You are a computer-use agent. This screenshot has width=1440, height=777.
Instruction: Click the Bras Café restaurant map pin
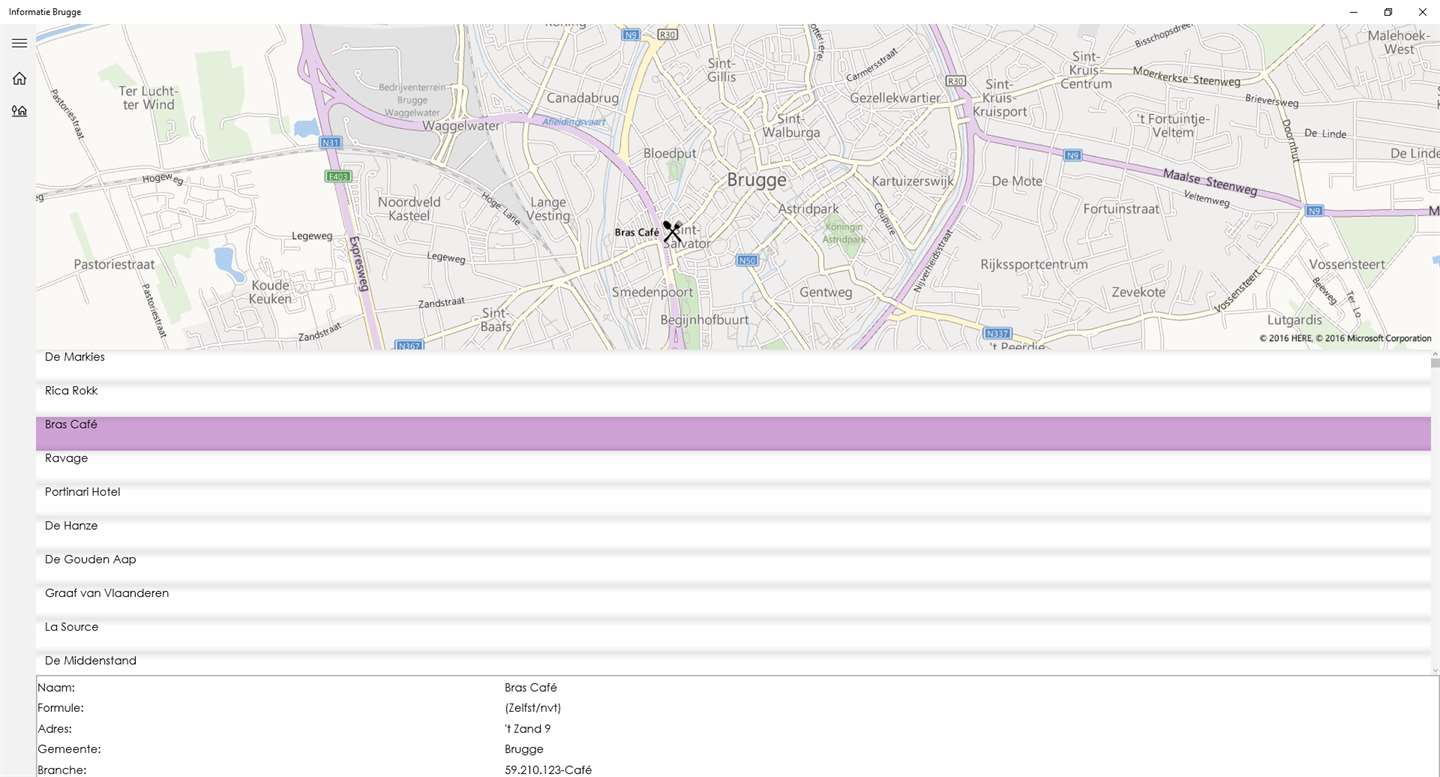point(672,232)
